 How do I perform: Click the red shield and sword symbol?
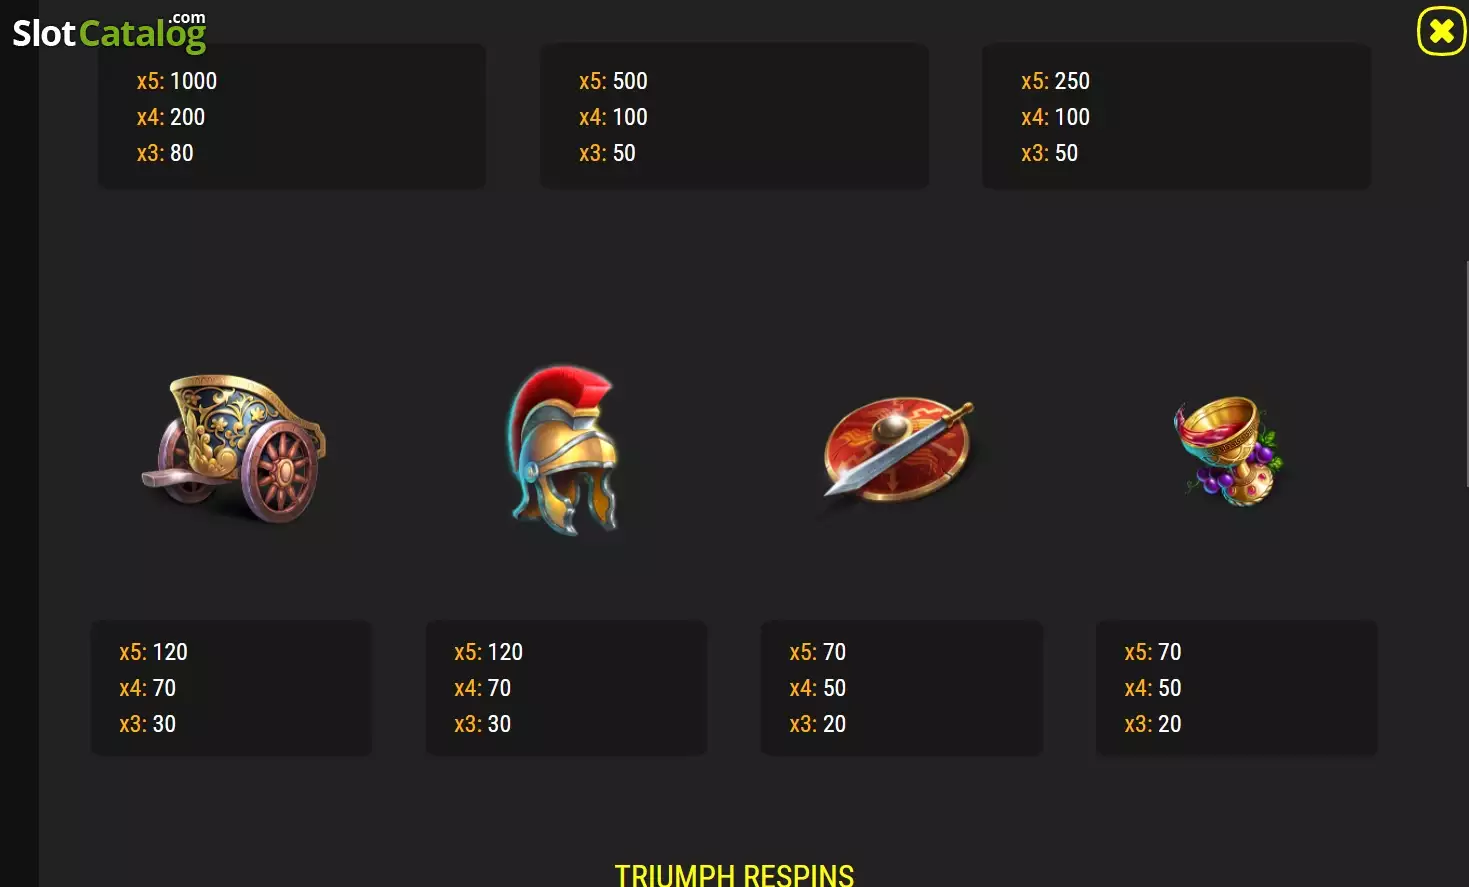pyautogui.click(x=898, y=447)
